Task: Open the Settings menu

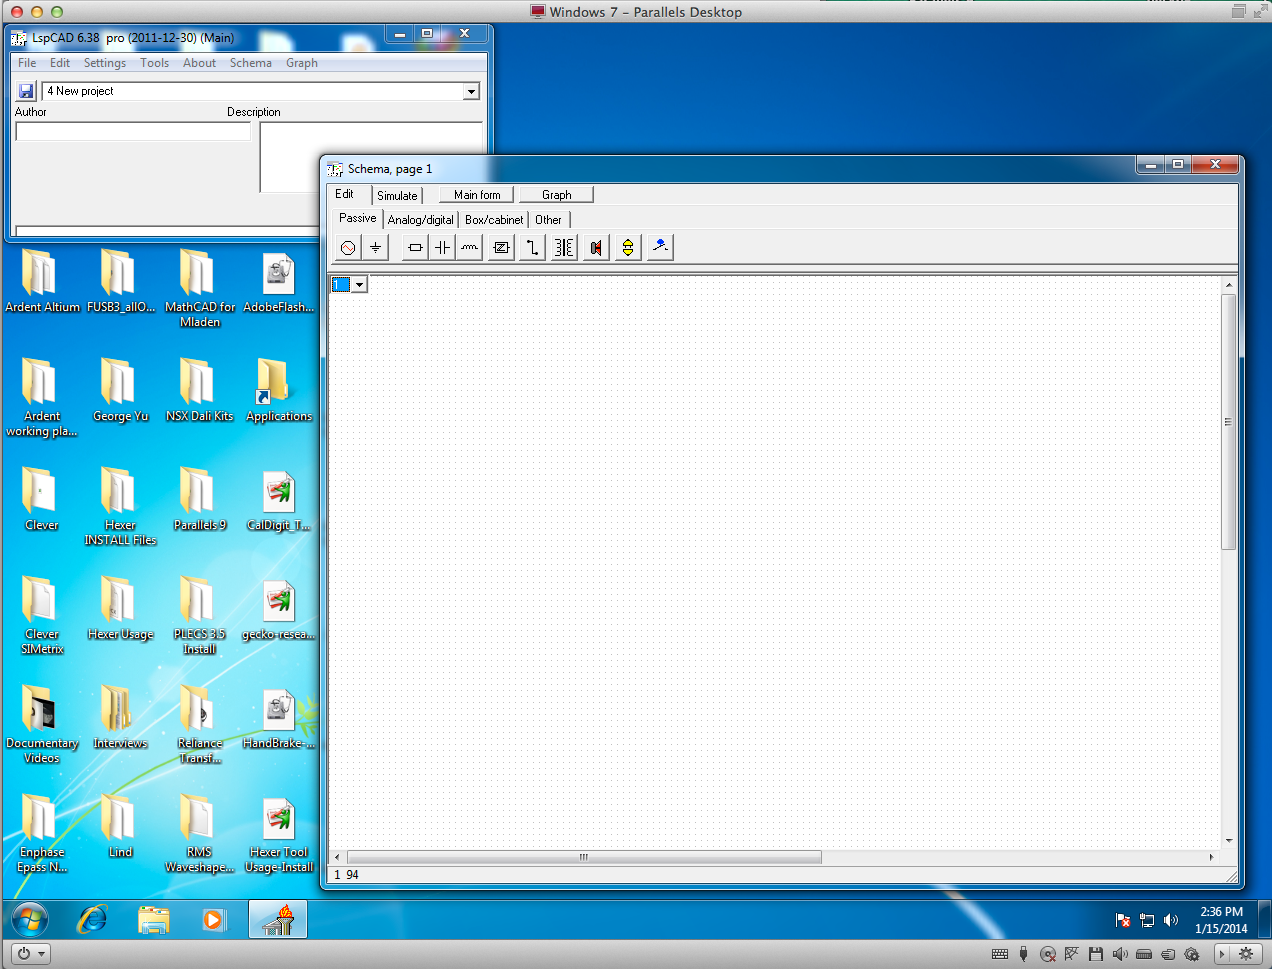Action: (x=105, y=63)
